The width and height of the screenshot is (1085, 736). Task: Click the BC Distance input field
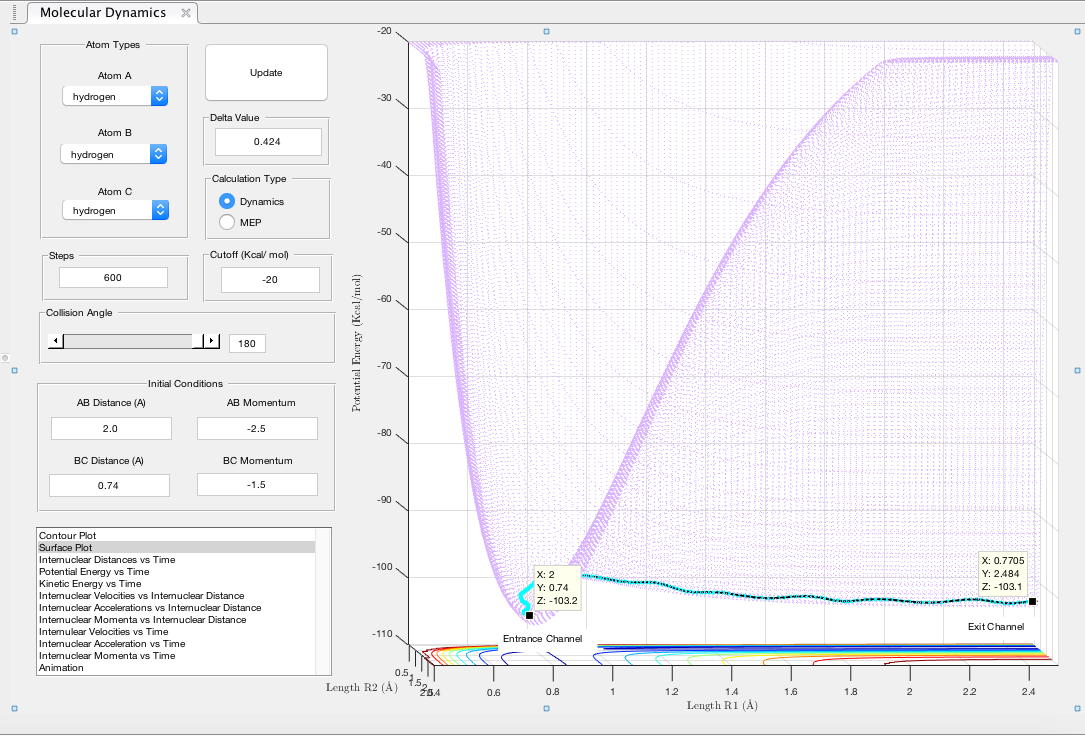pyautogui.click(x=109, y=486)
